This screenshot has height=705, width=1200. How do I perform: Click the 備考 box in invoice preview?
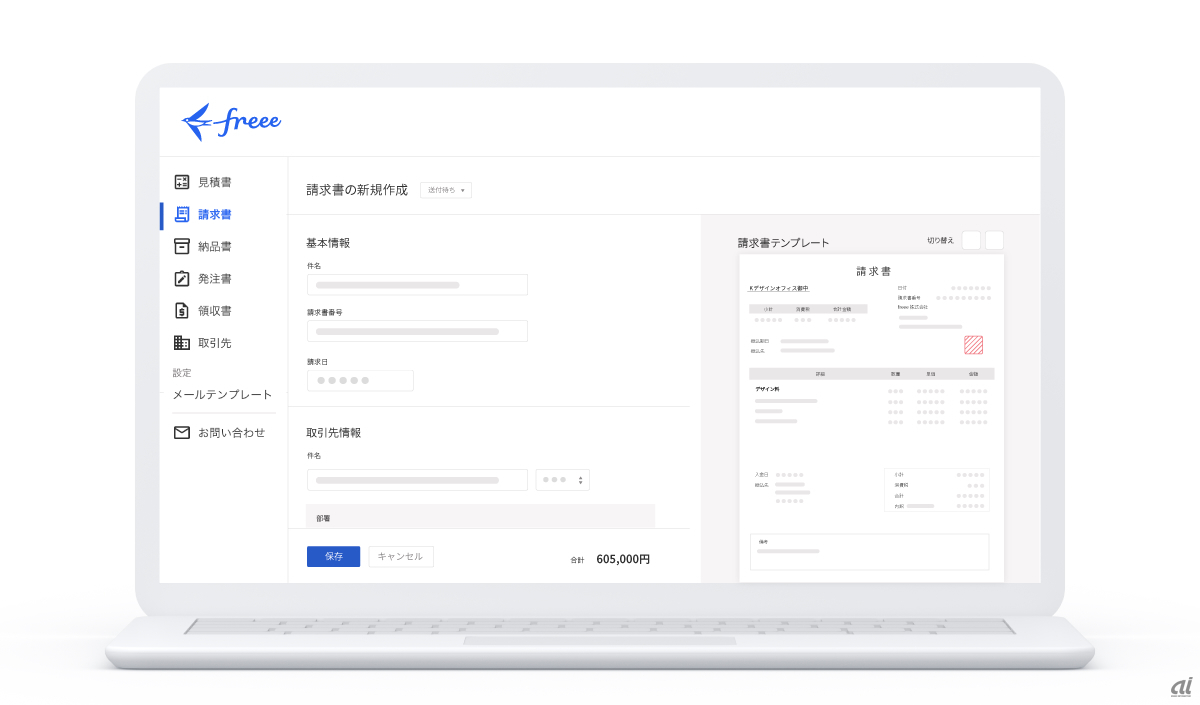[869, 552]
